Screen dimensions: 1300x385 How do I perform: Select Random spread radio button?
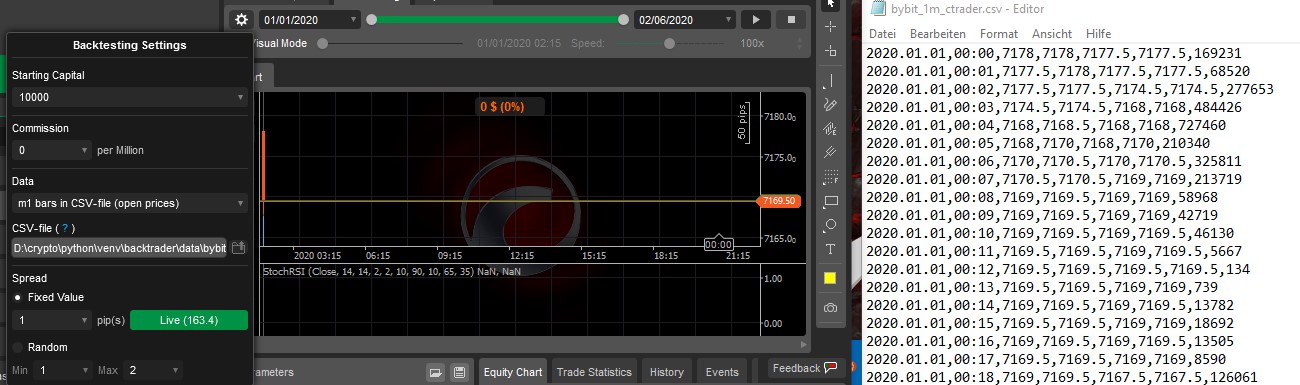tap(18, 347)
